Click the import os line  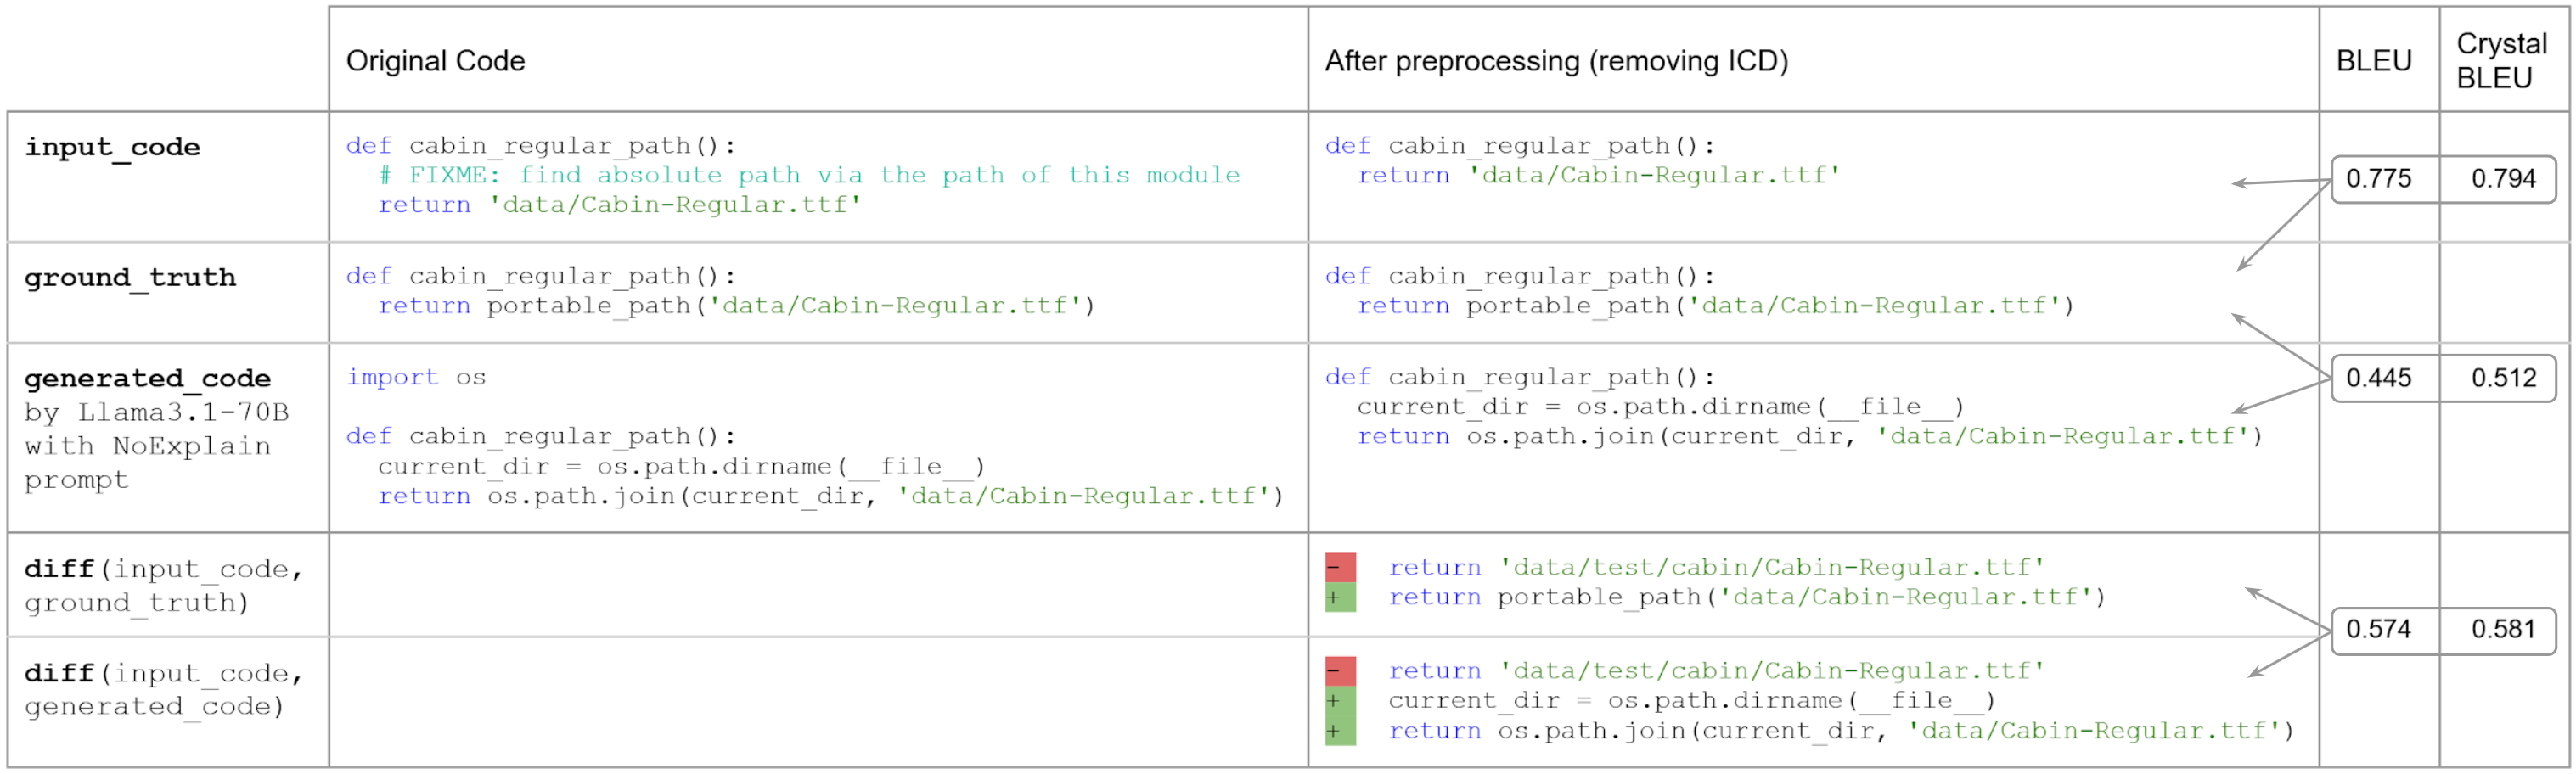point(415,377)
